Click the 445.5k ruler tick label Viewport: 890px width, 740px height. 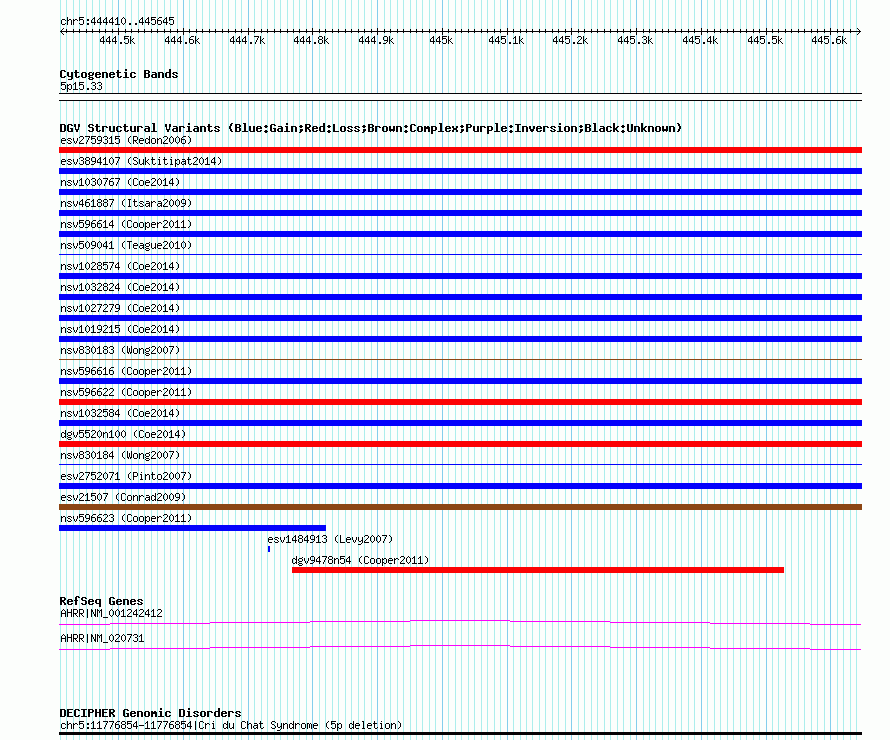(765, 41)
